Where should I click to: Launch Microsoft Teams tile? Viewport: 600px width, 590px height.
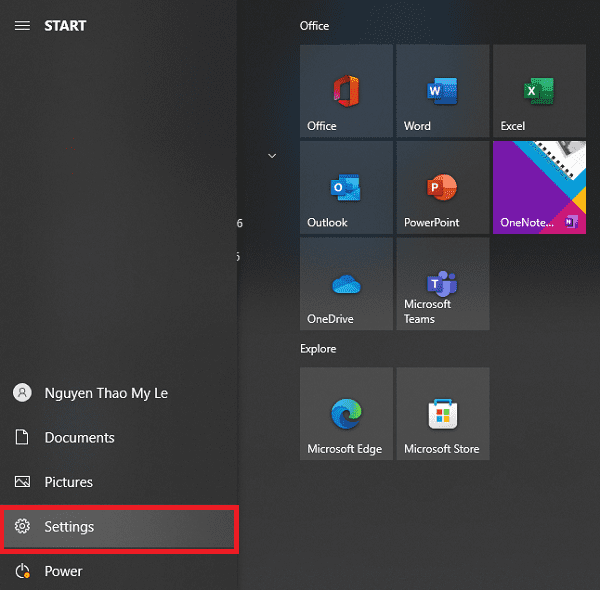point(443,284)
